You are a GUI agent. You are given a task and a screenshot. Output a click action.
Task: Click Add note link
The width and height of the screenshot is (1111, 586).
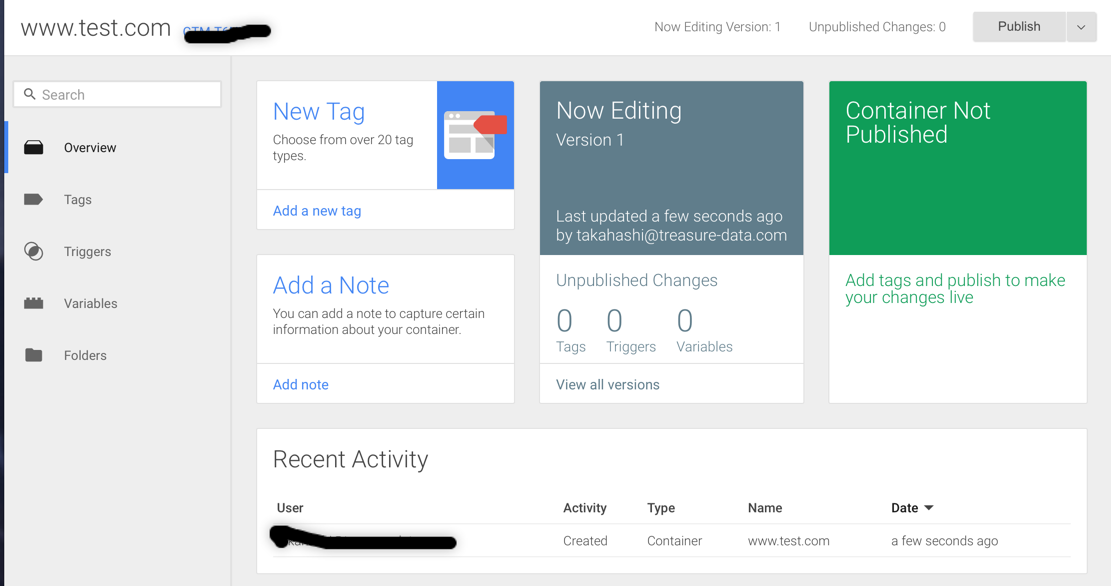pyautogui.click(x=300, y=384)
